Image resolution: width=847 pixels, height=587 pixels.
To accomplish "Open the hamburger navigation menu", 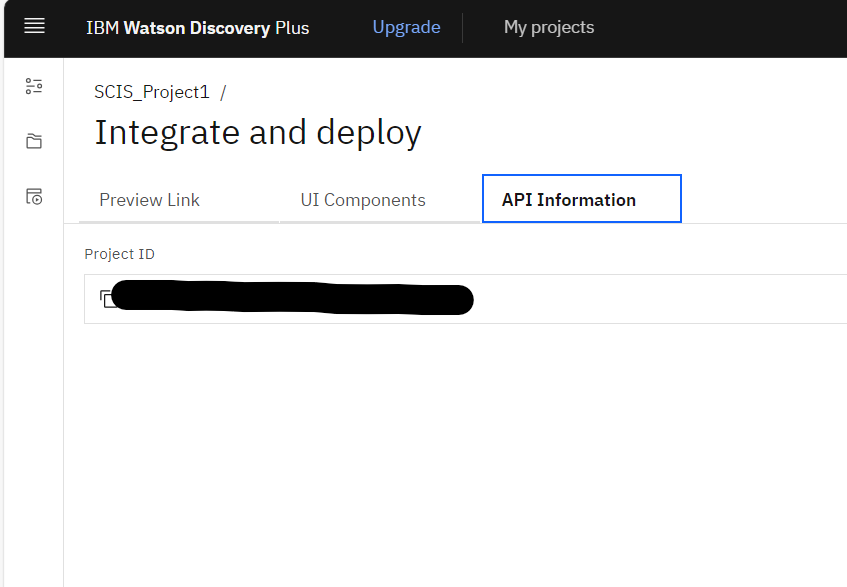I will click(x=34, y=27).
